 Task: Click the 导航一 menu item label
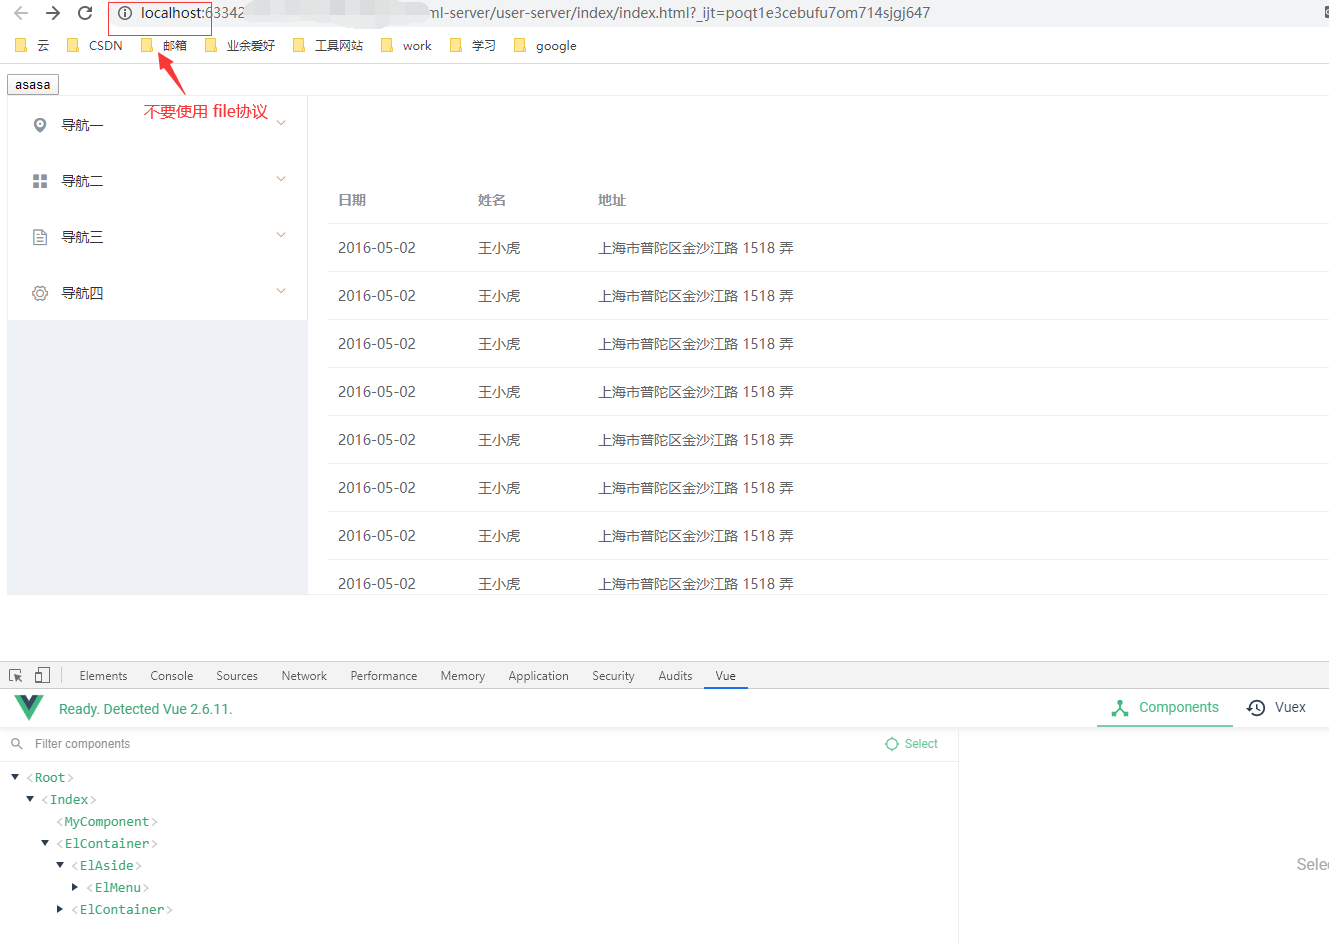[82, 125]
